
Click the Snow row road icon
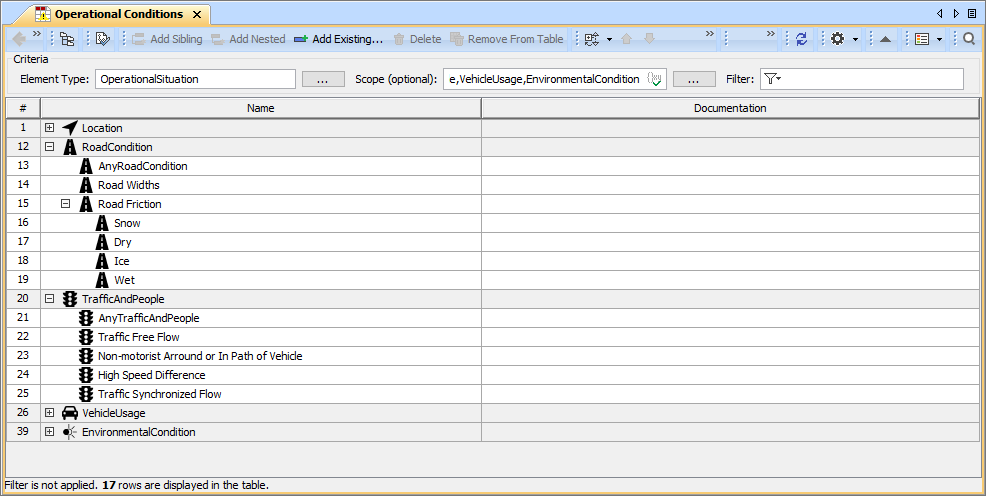coord(102,223)
